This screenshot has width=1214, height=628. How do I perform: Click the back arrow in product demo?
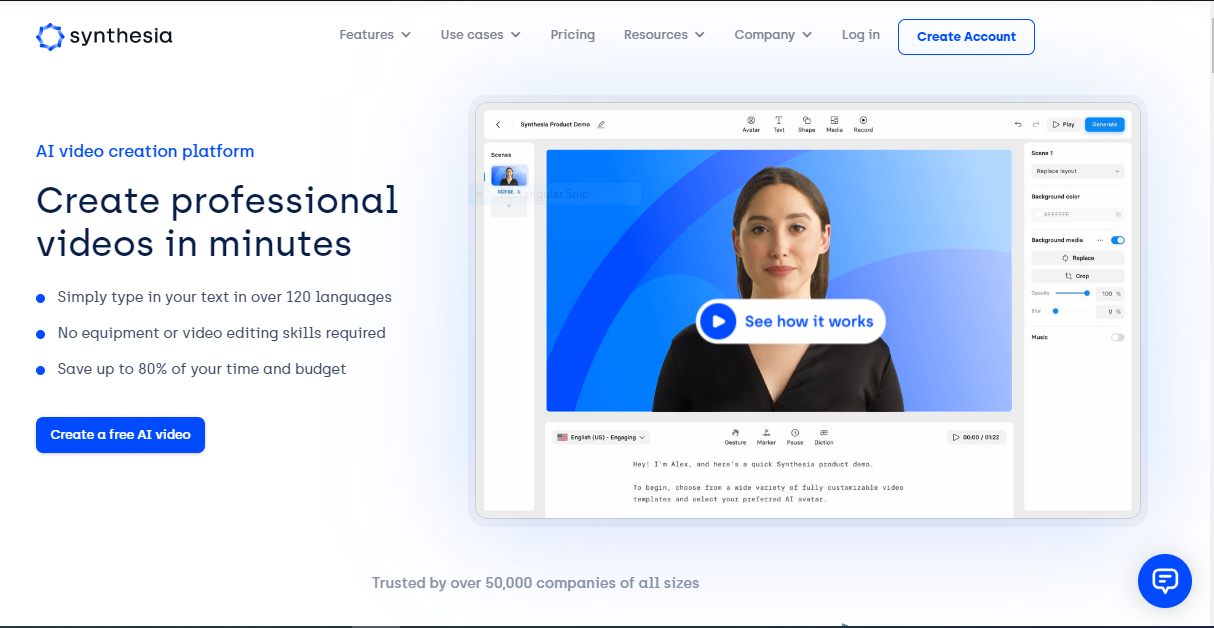point(498,124)
